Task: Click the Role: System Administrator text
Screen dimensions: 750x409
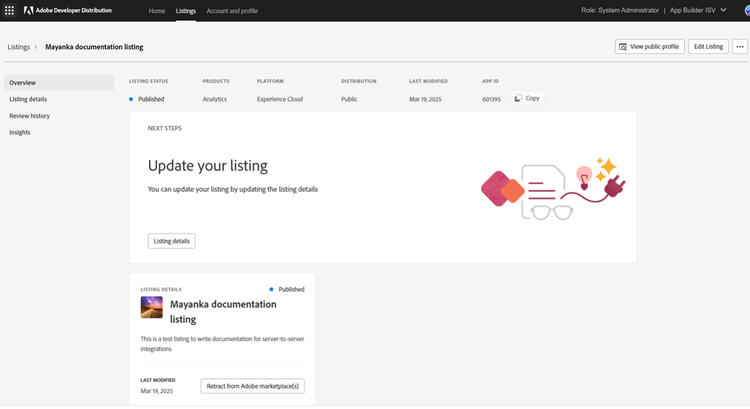Action: [620, 10]
